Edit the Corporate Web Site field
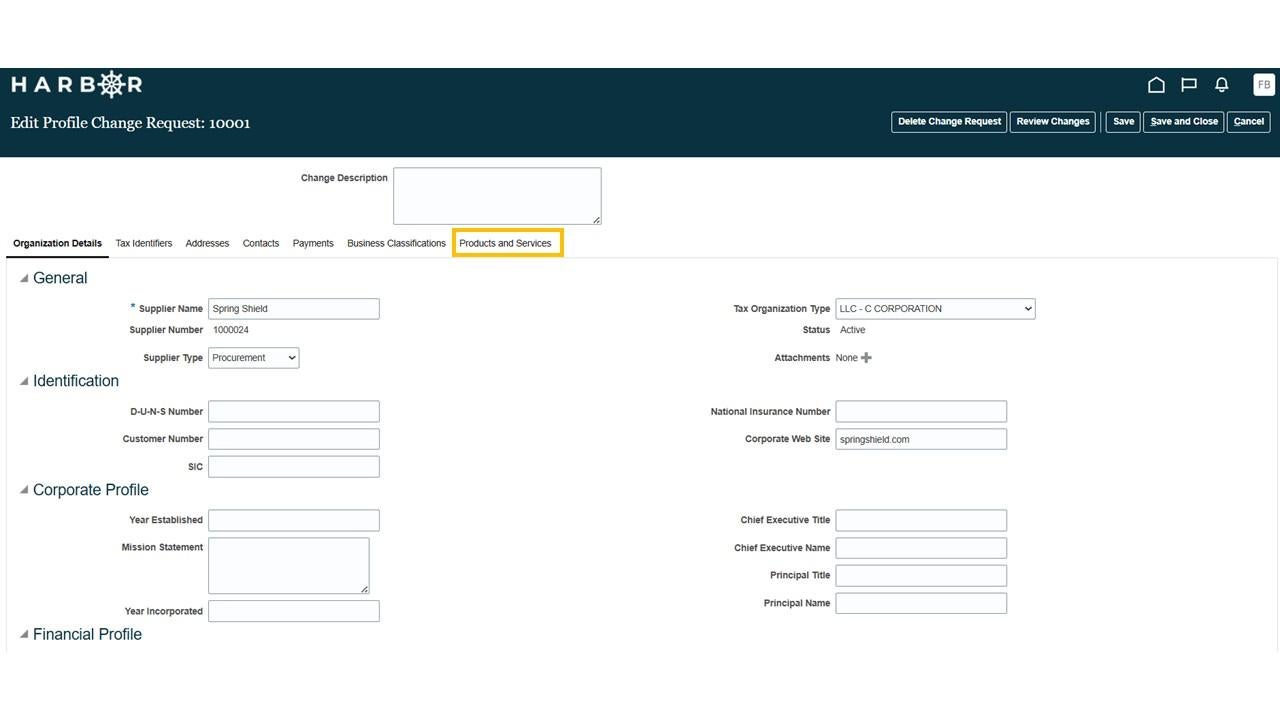Screen dimensions: 1280x720 click(921, 439)
